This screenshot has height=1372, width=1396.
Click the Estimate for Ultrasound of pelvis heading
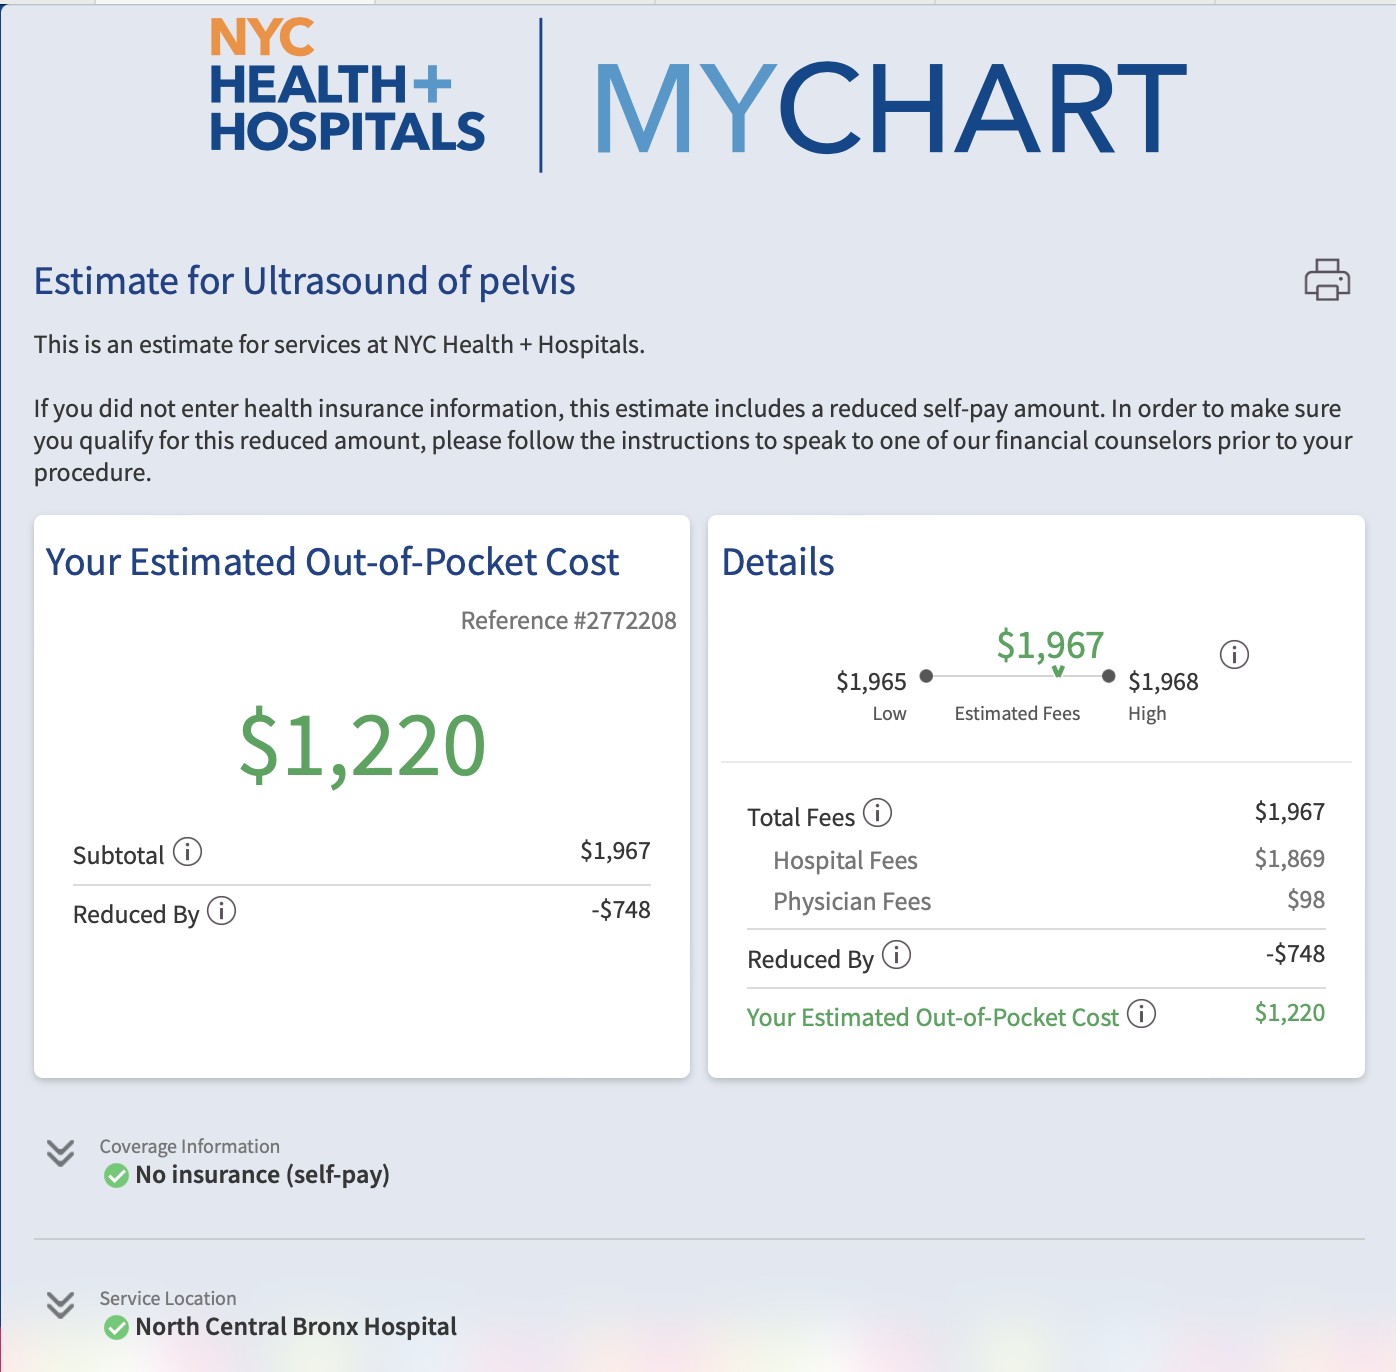(304, 282)
